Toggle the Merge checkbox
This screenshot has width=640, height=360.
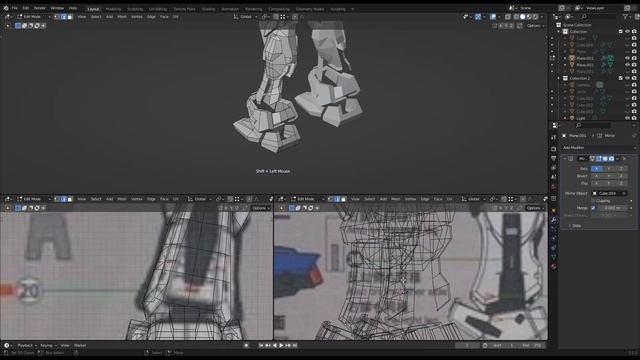coord(593,208)
